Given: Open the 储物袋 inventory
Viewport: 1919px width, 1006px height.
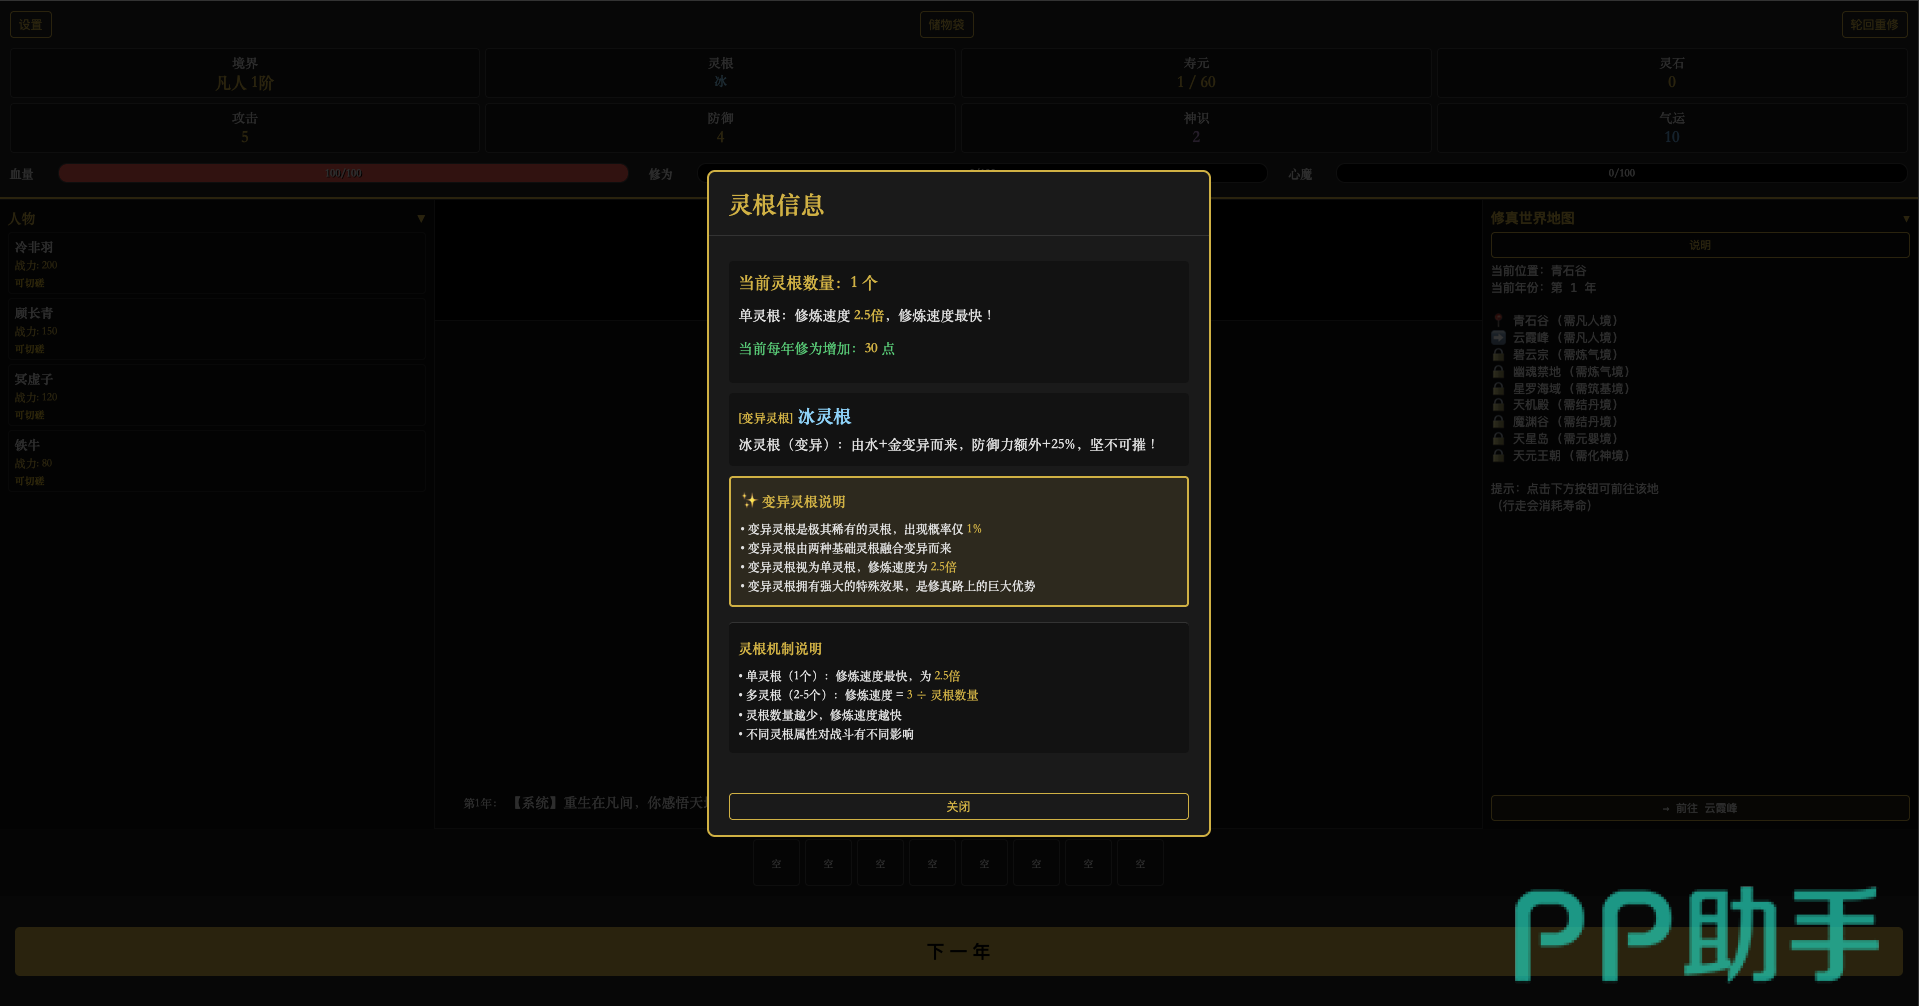Looking at the screenshot, I should coord(946,25).
